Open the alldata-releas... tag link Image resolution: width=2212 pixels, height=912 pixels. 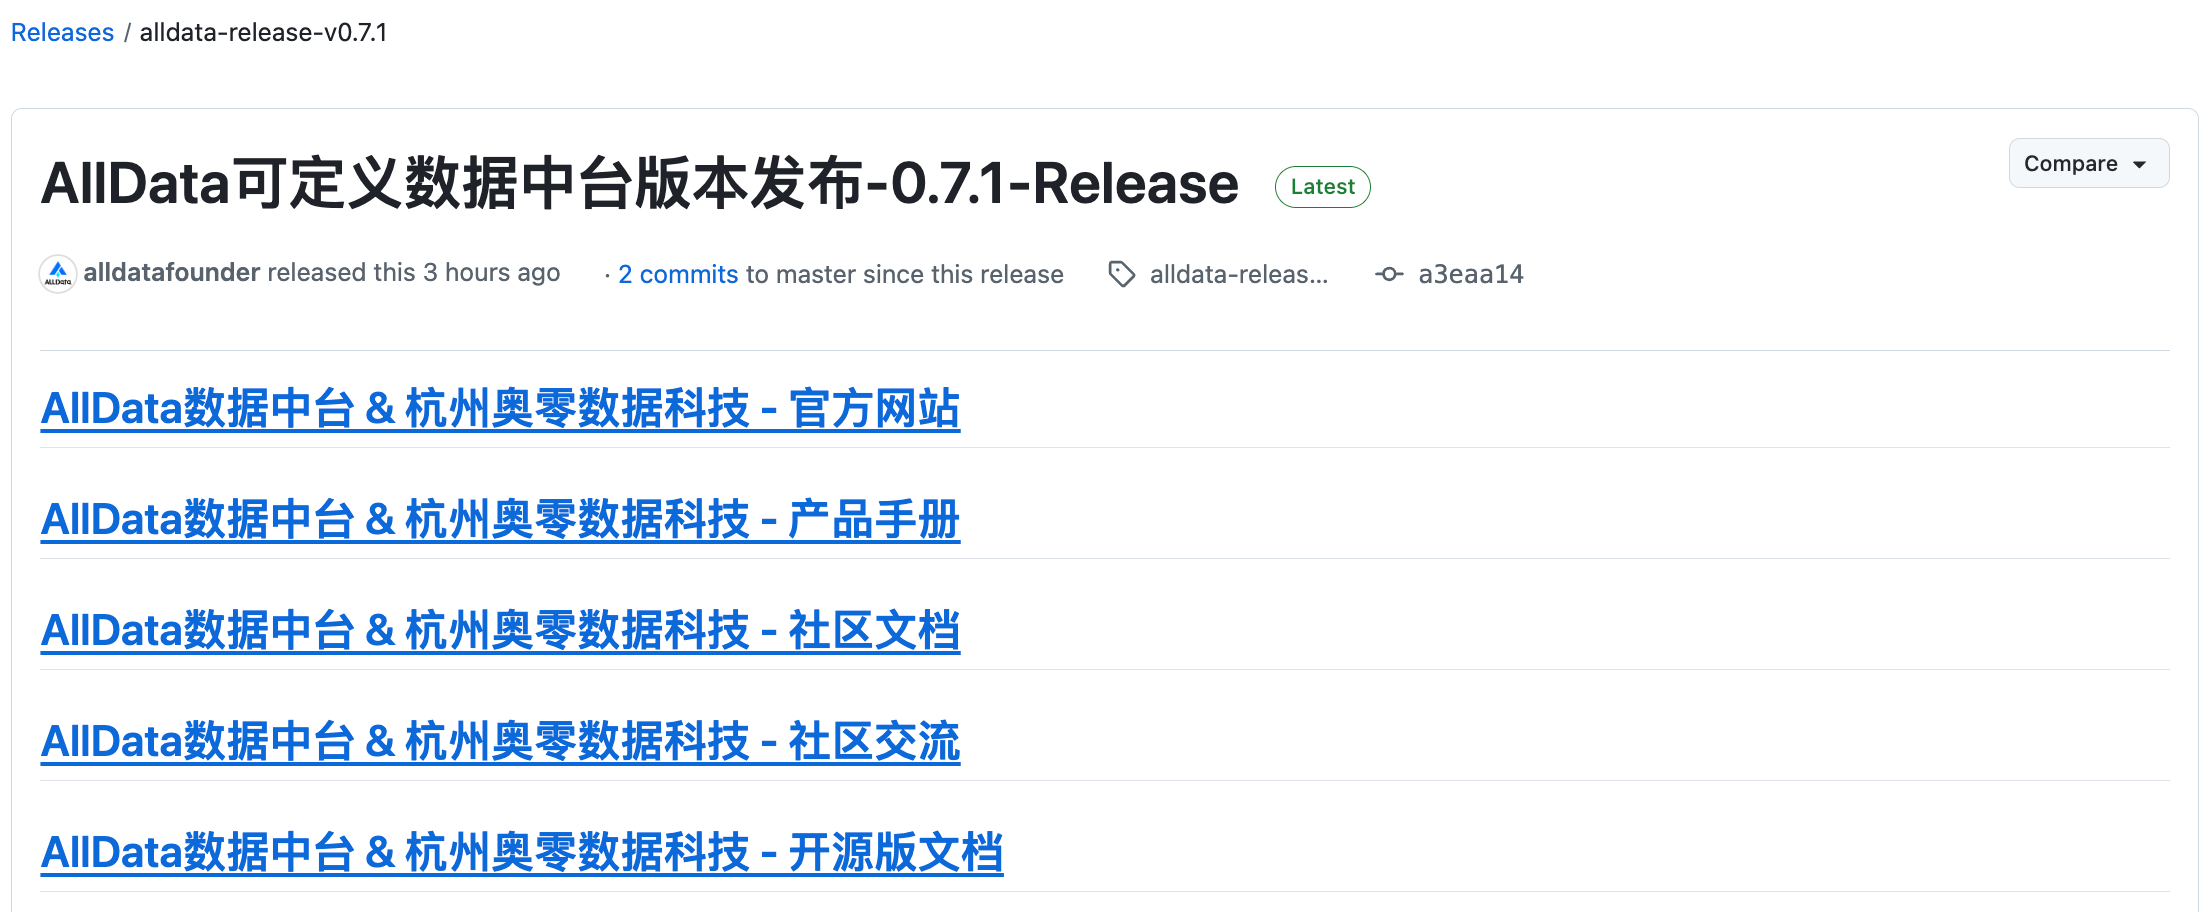(1239, 274)
